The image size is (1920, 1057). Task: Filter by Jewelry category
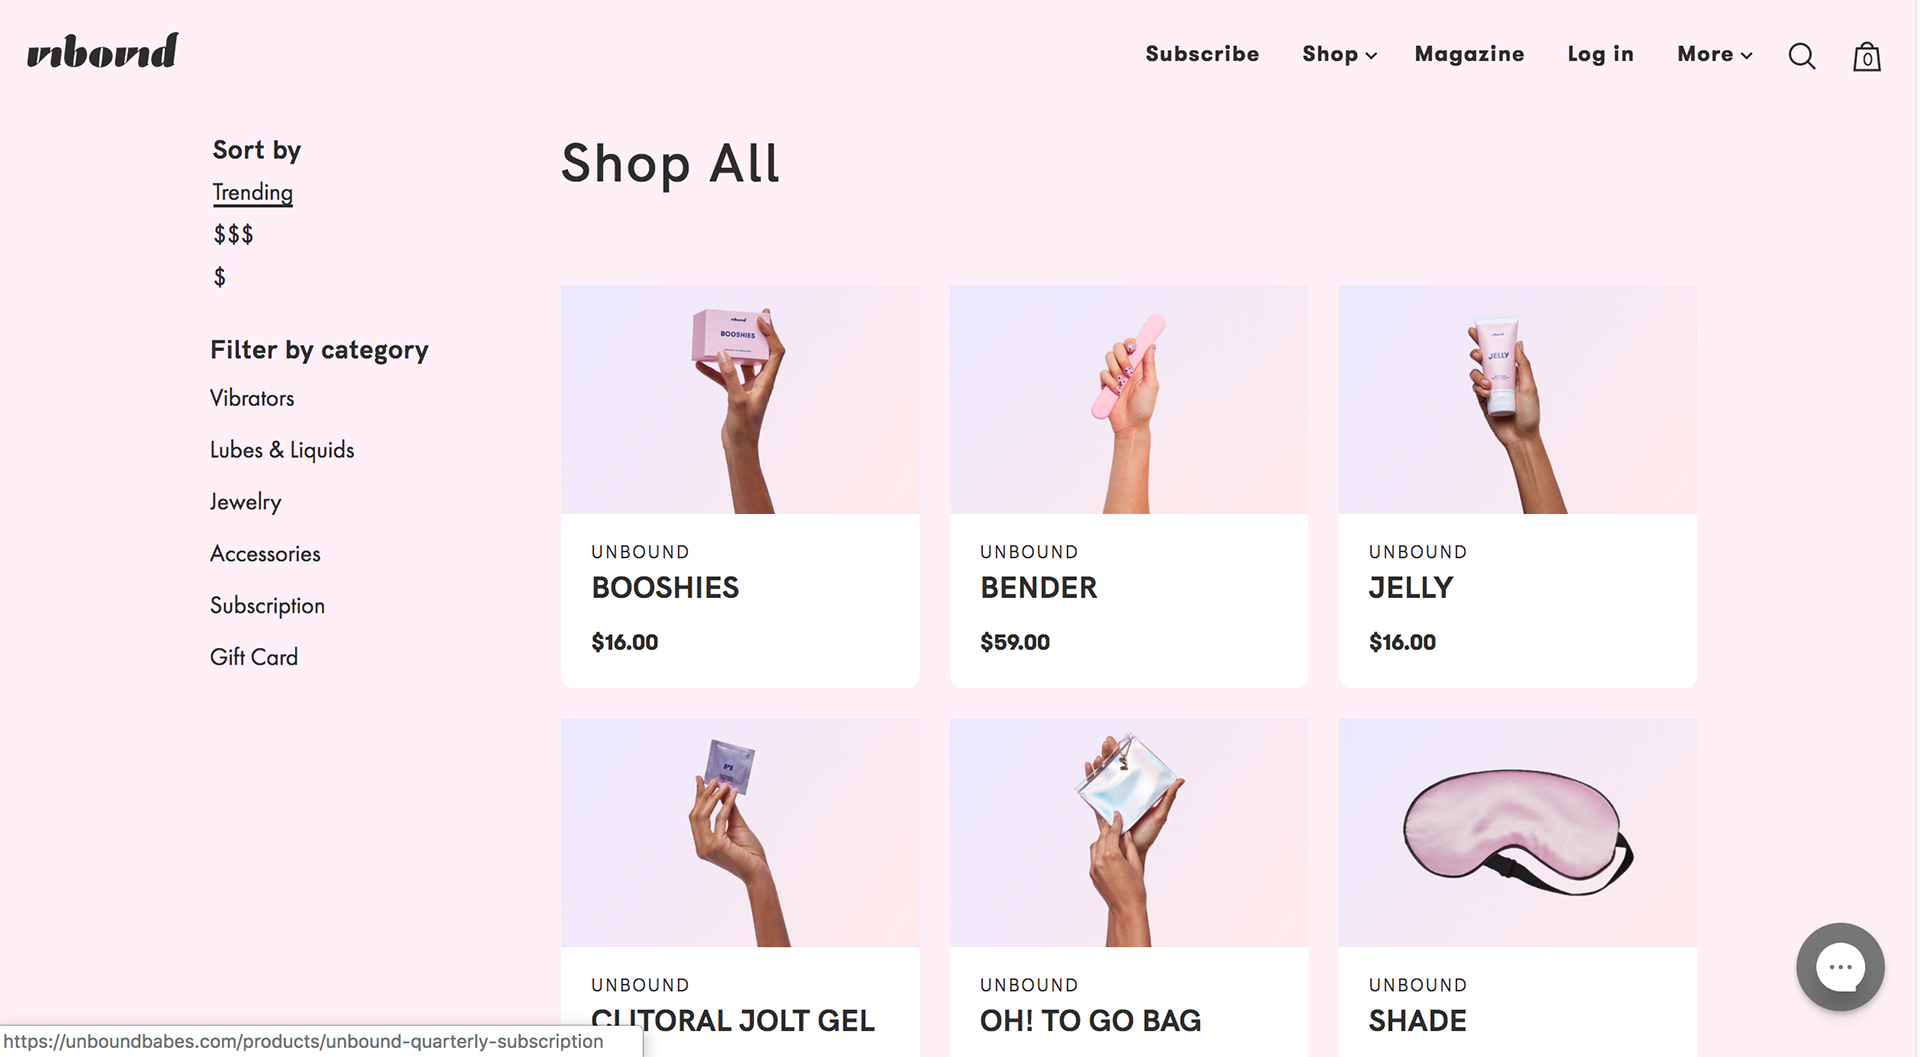click(x=246, y=502)
